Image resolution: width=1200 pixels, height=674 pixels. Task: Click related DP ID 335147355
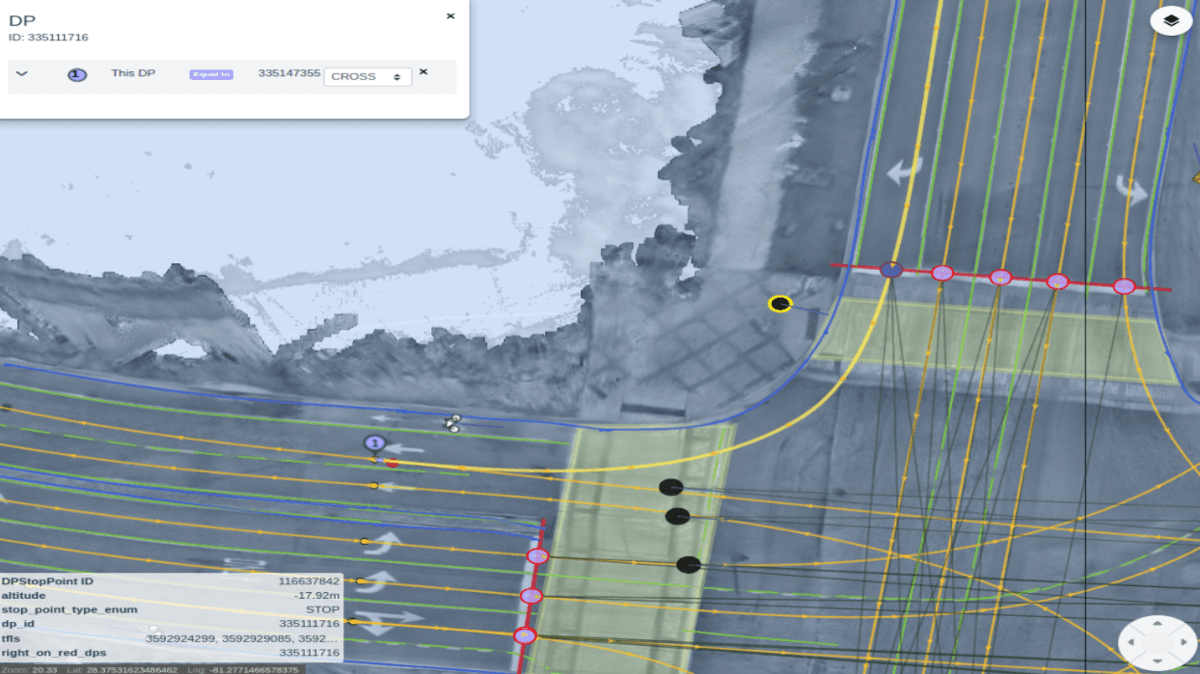(x=288, y=74)
